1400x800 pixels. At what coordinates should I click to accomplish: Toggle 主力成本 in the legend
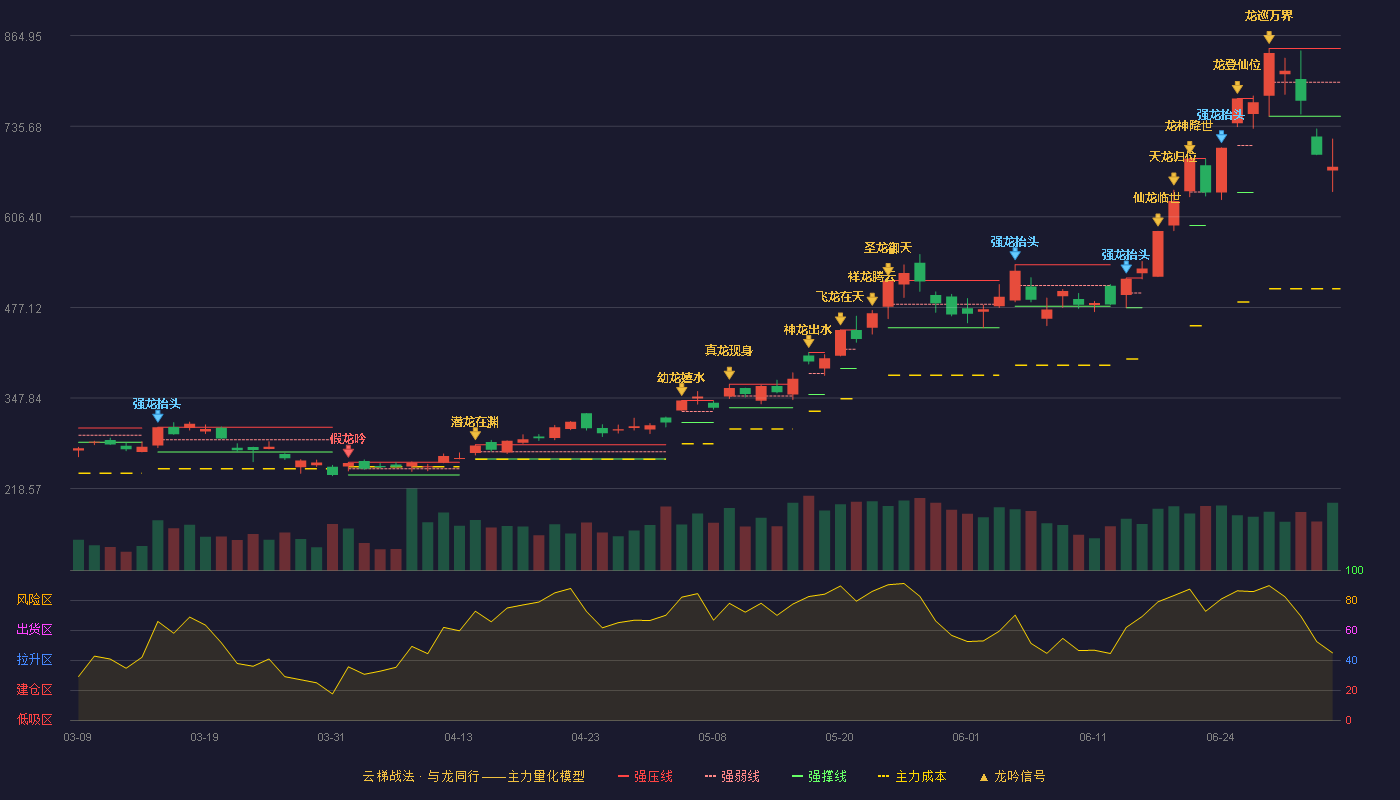click(912, 776)
